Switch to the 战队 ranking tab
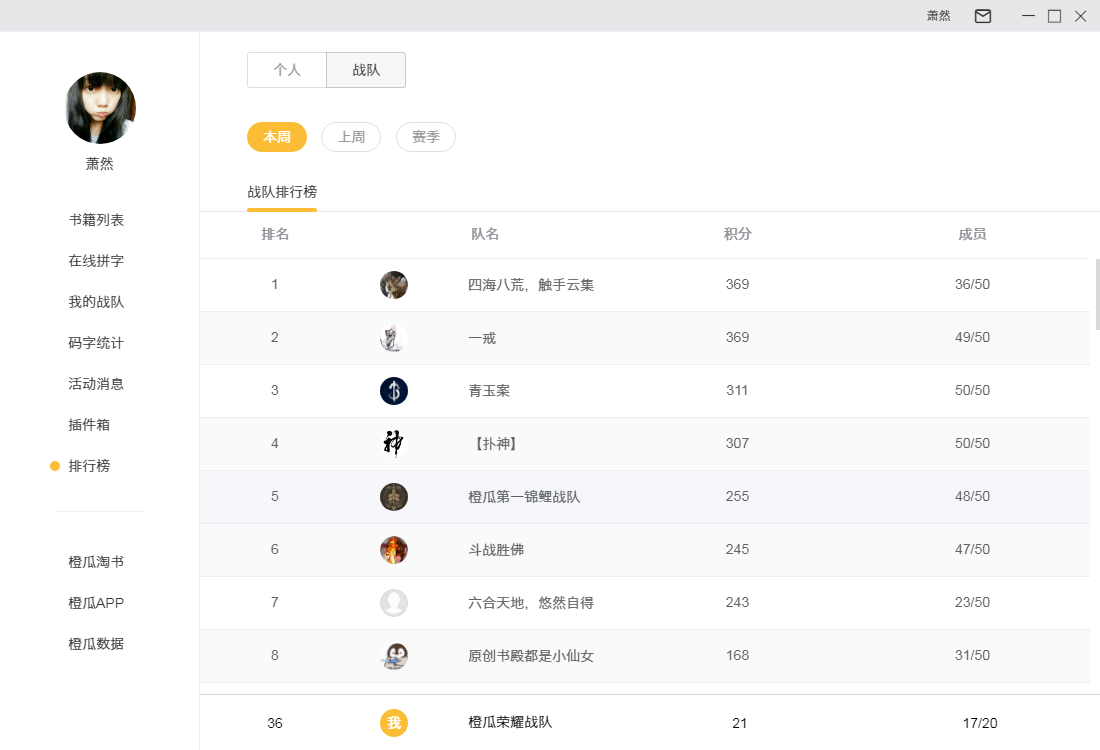The width and height of the screenshot is (1100, 750). (366, 70)
